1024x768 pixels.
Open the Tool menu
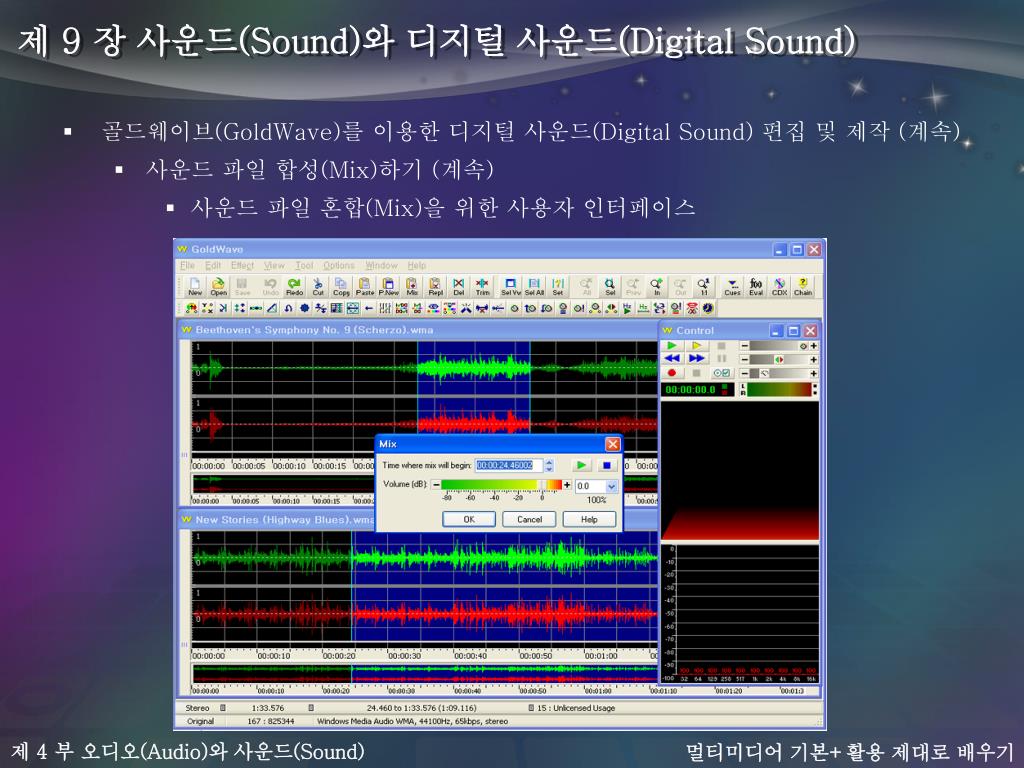pyautogui.click(x=304, y=265)
